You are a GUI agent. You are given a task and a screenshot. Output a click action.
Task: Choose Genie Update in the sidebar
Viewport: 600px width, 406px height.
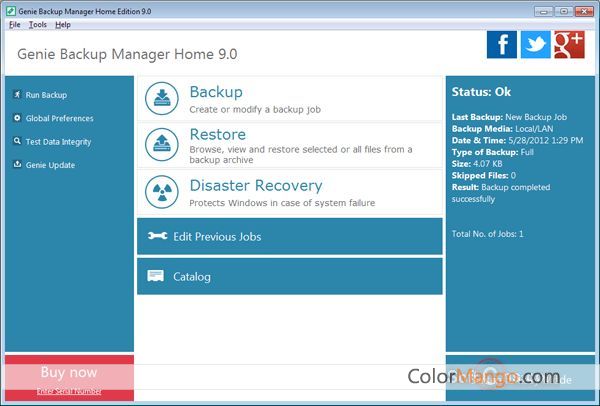(50, 165)
